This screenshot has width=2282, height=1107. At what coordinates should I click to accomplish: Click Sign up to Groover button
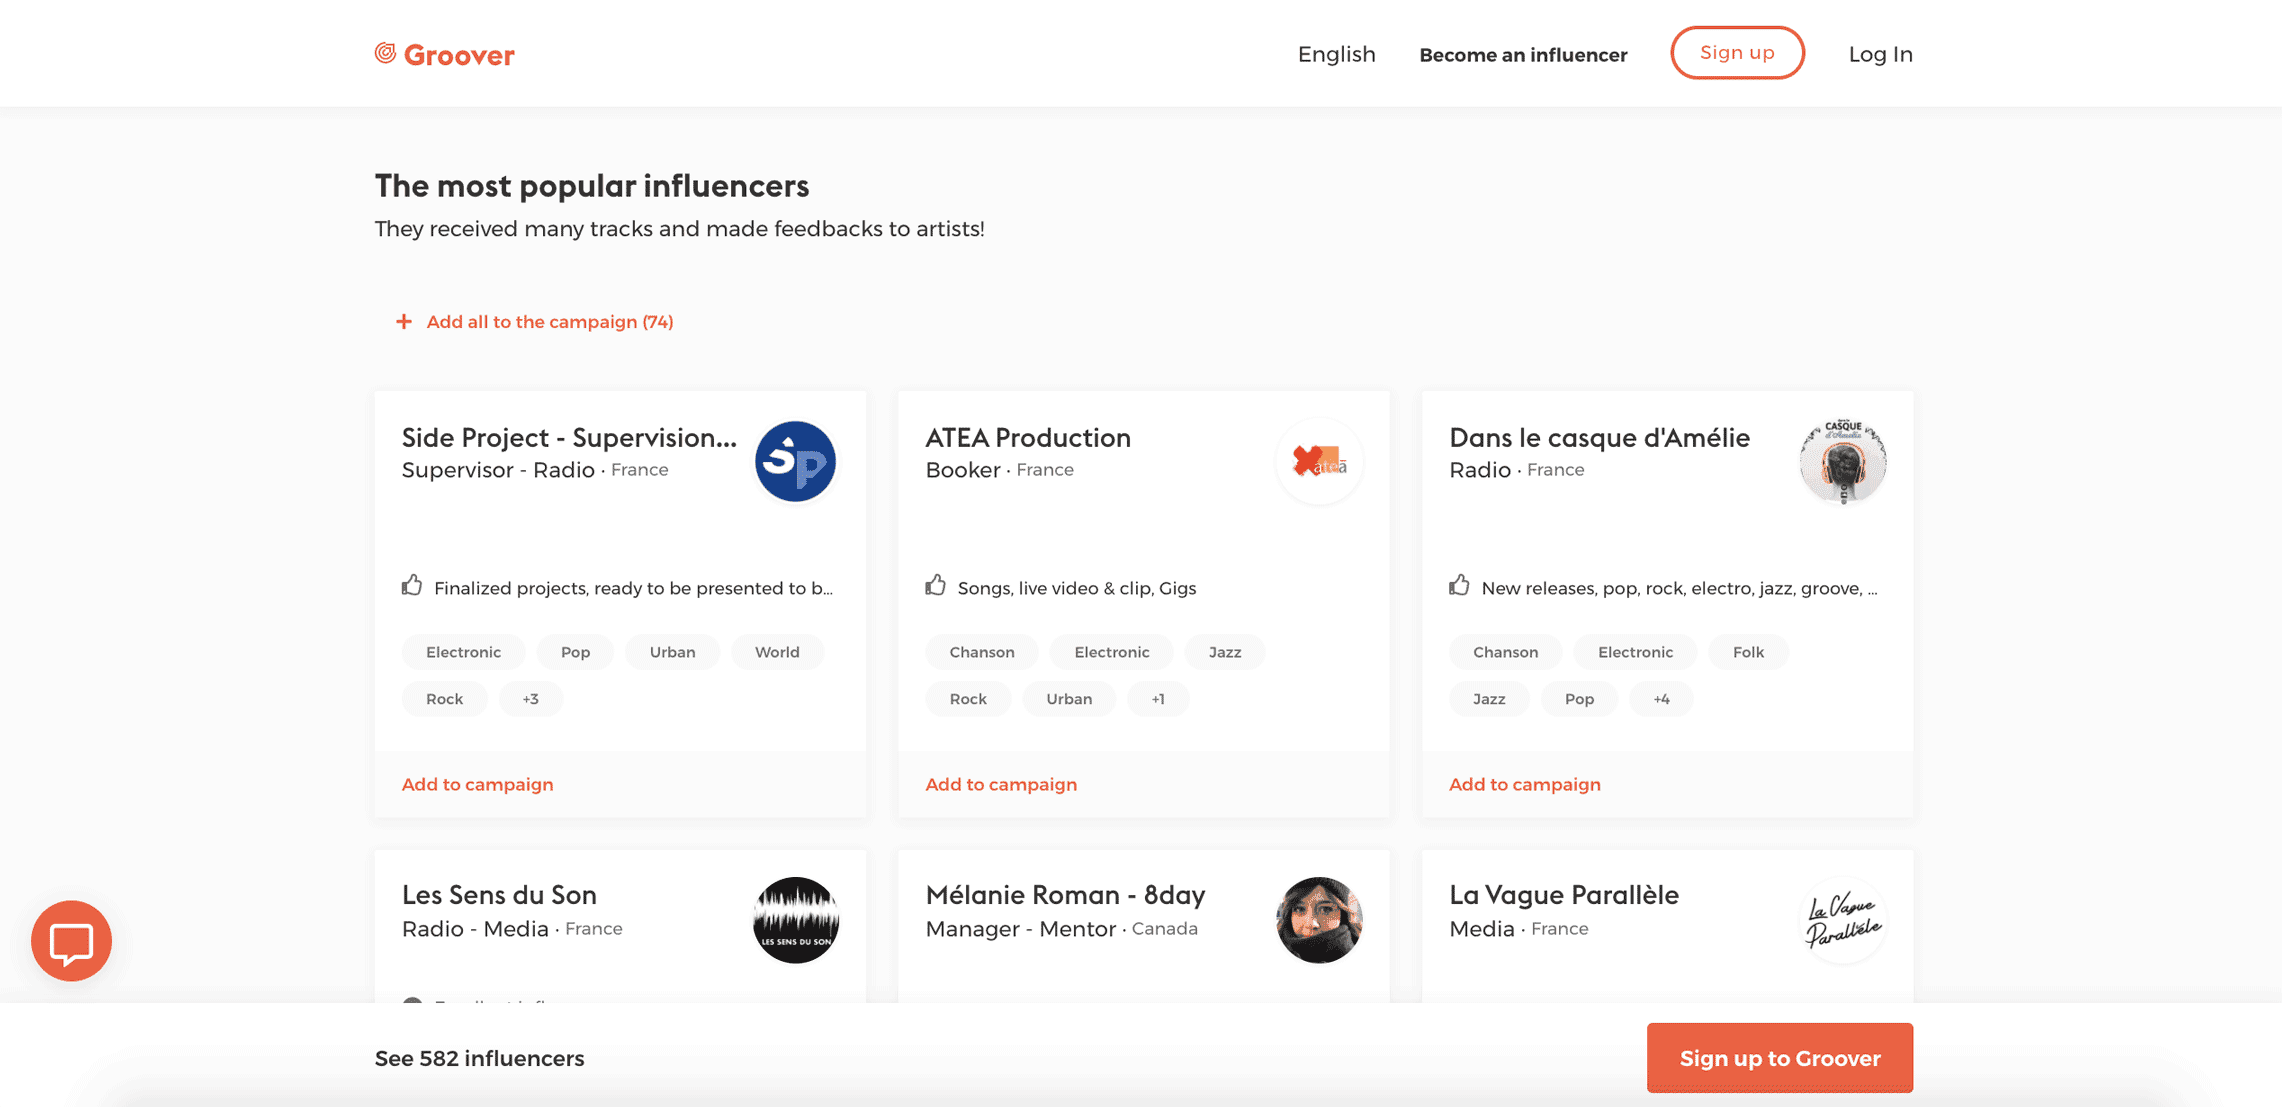click(1780, 1058)
